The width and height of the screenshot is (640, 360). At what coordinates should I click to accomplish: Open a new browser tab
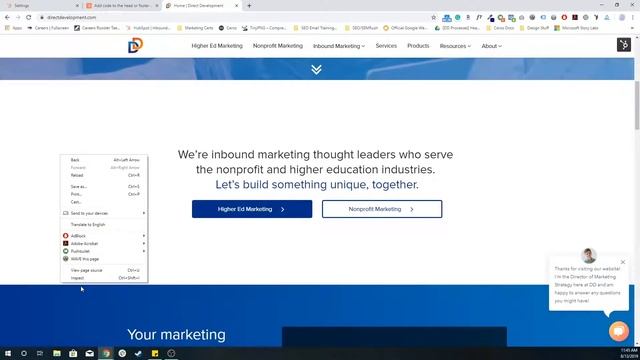click(249, 6)
